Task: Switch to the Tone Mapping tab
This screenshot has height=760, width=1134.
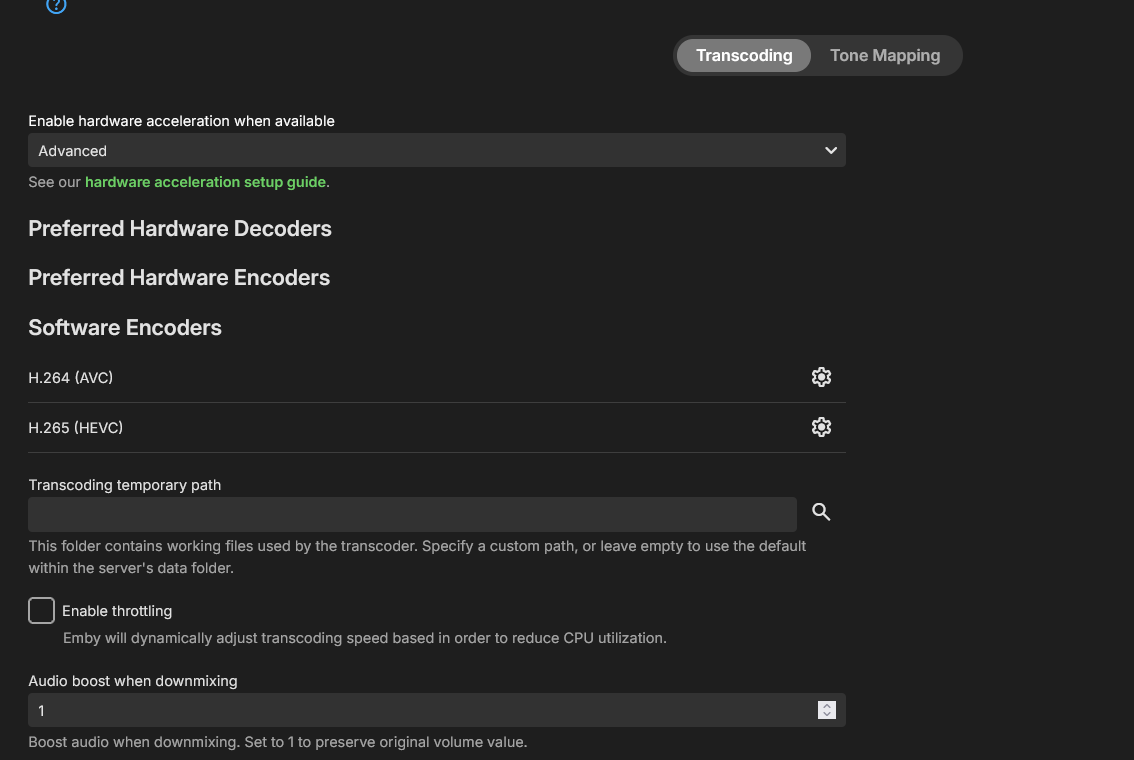Action: [884, 55]
